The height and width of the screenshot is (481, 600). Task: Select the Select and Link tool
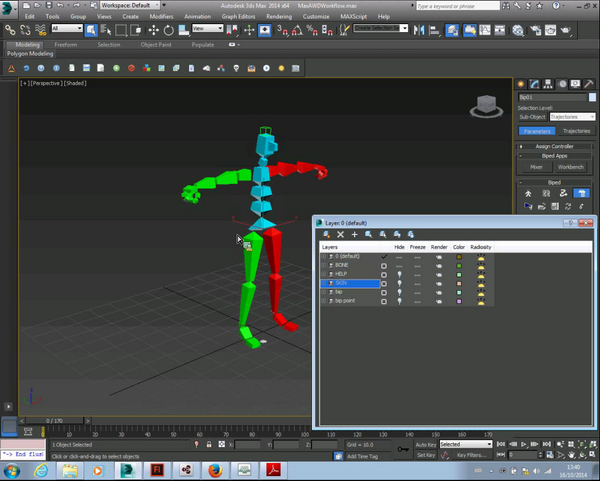[x=10, y=30]
